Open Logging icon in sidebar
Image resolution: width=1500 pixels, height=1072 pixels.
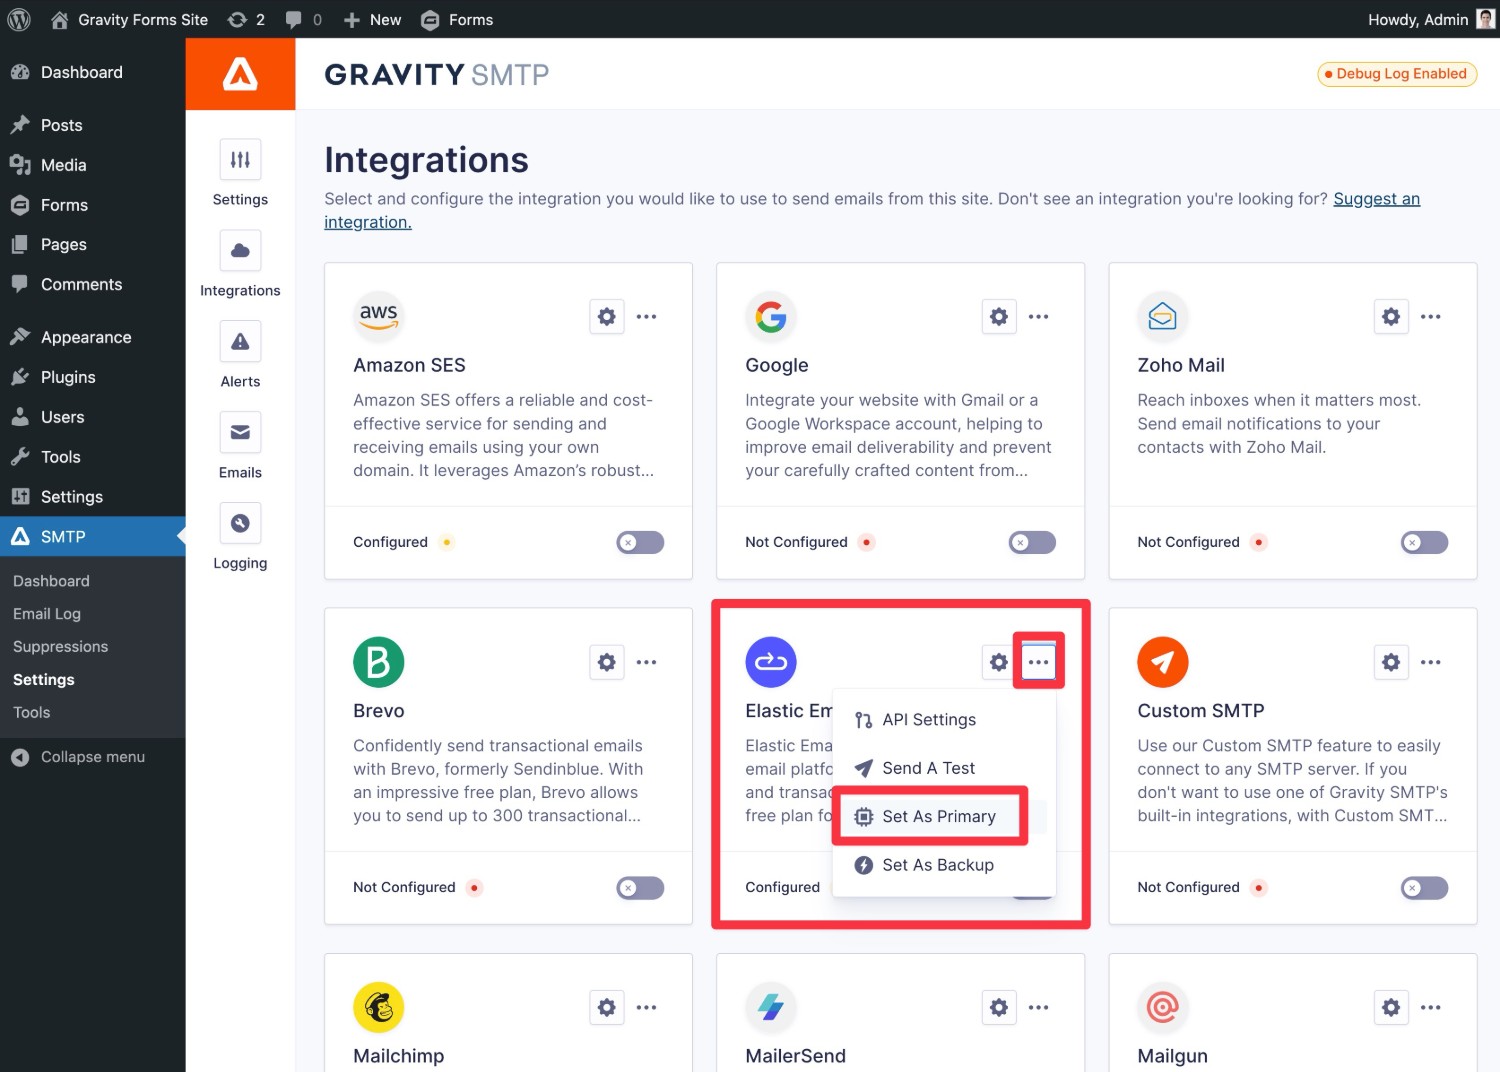240,524
